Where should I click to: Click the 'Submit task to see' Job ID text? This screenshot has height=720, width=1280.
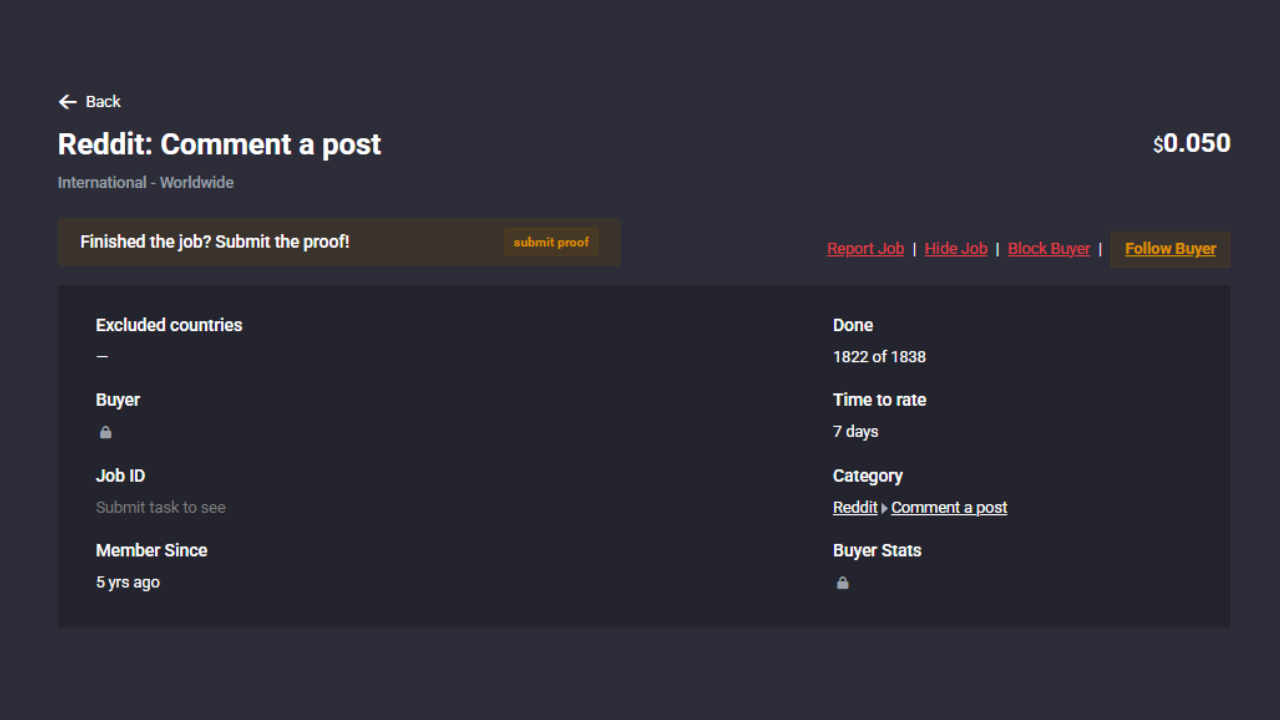(x=161, y=508)
